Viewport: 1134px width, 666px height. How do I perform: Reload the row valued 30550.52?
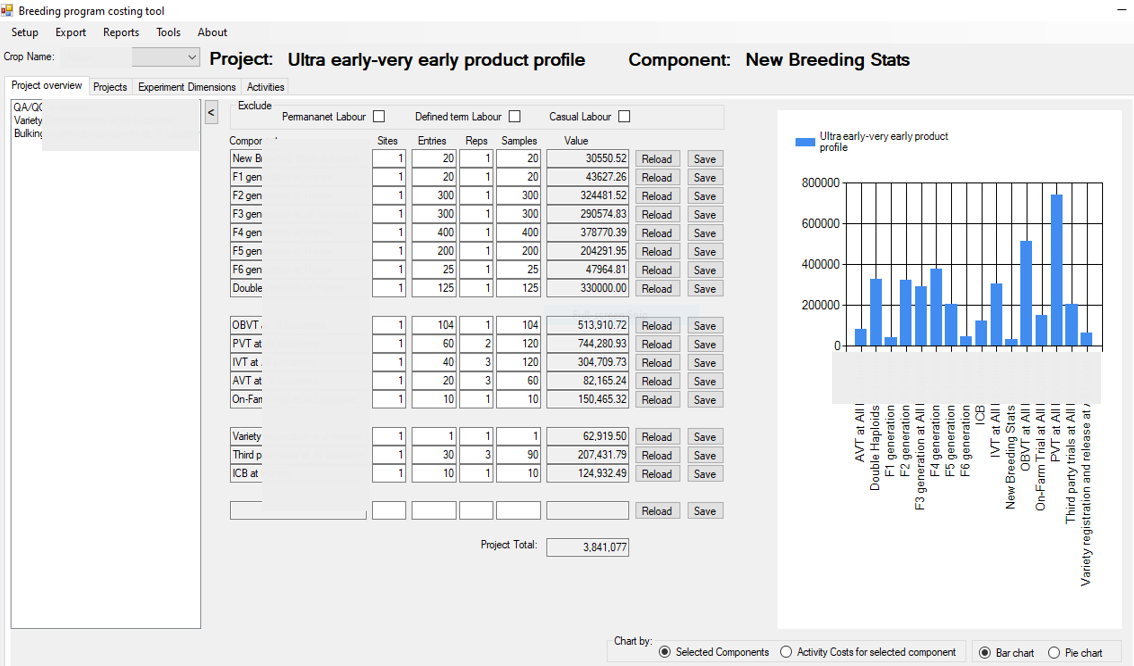pos(657,159)
